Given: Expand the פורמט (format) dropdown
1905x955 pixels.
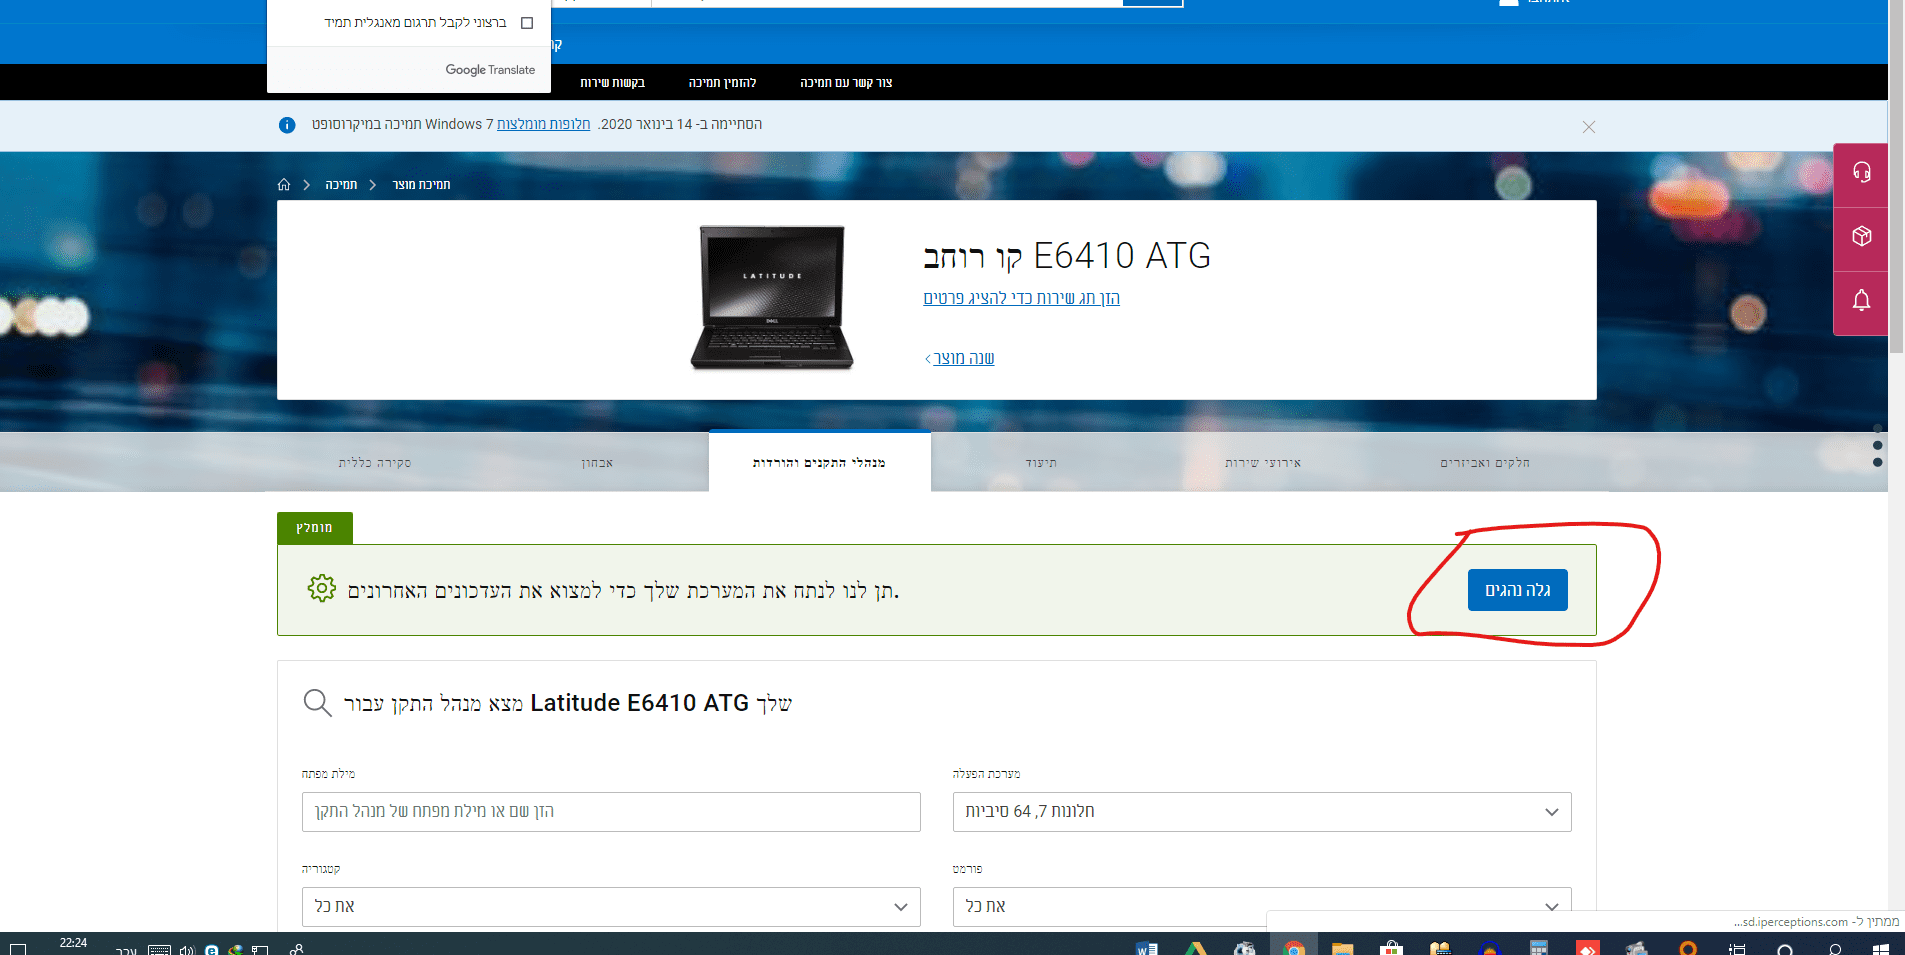Looking at the screenshot, I should pos(1261,906).
